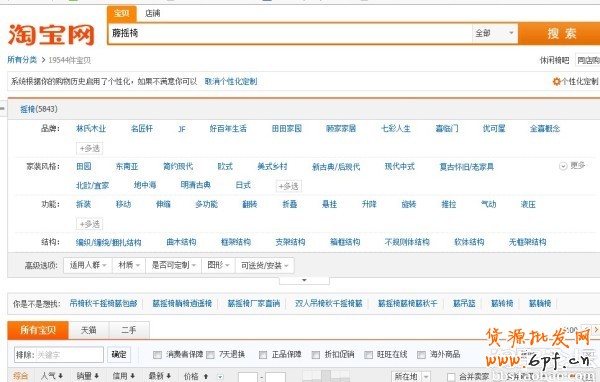Viewport: 600px width, 382px height.
Task: Sort by 价格 ascending
Action: 196,376
